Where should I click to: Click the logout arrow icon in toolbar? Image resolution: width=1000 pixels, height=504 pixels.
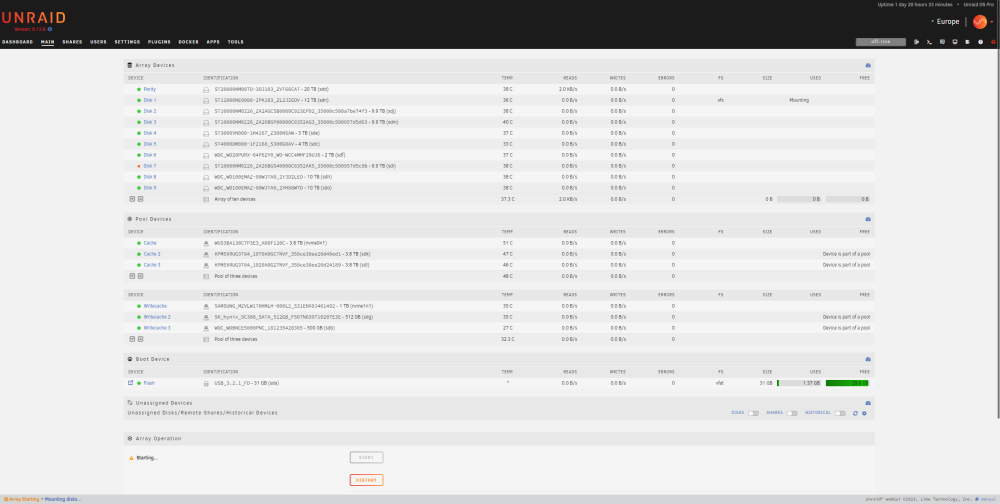click(x=916, y=42)
